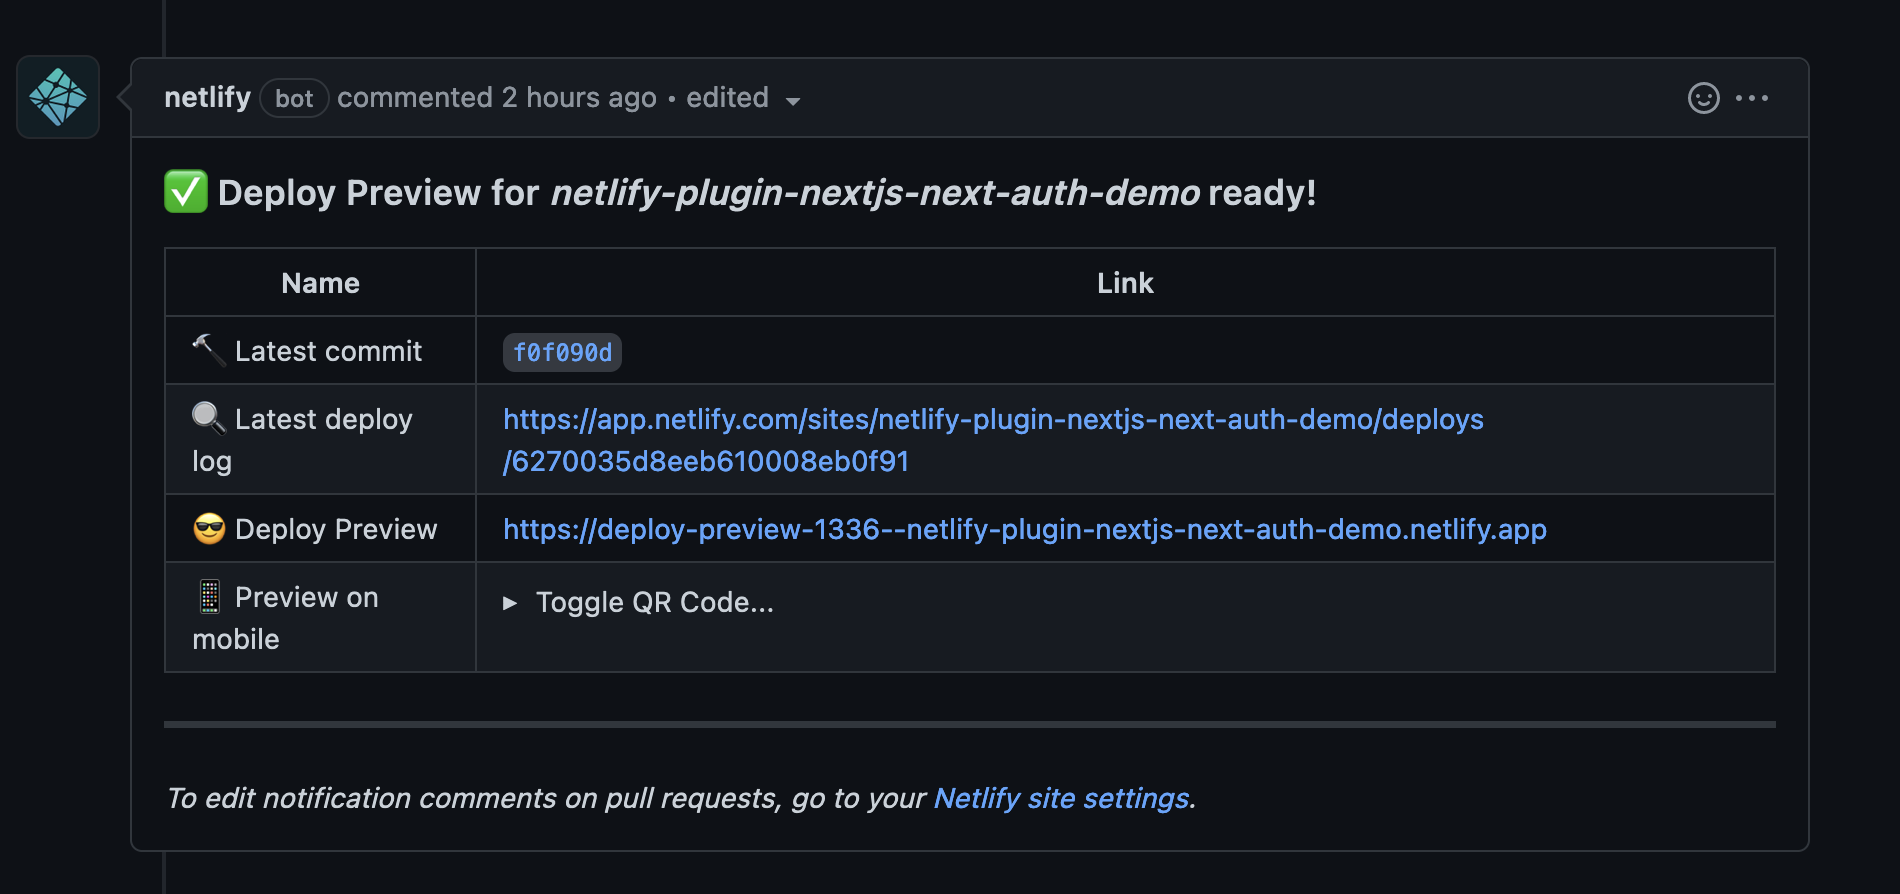Click the bot label badge
This screenshot has width=1900, height=894.
tap(294, 98)
